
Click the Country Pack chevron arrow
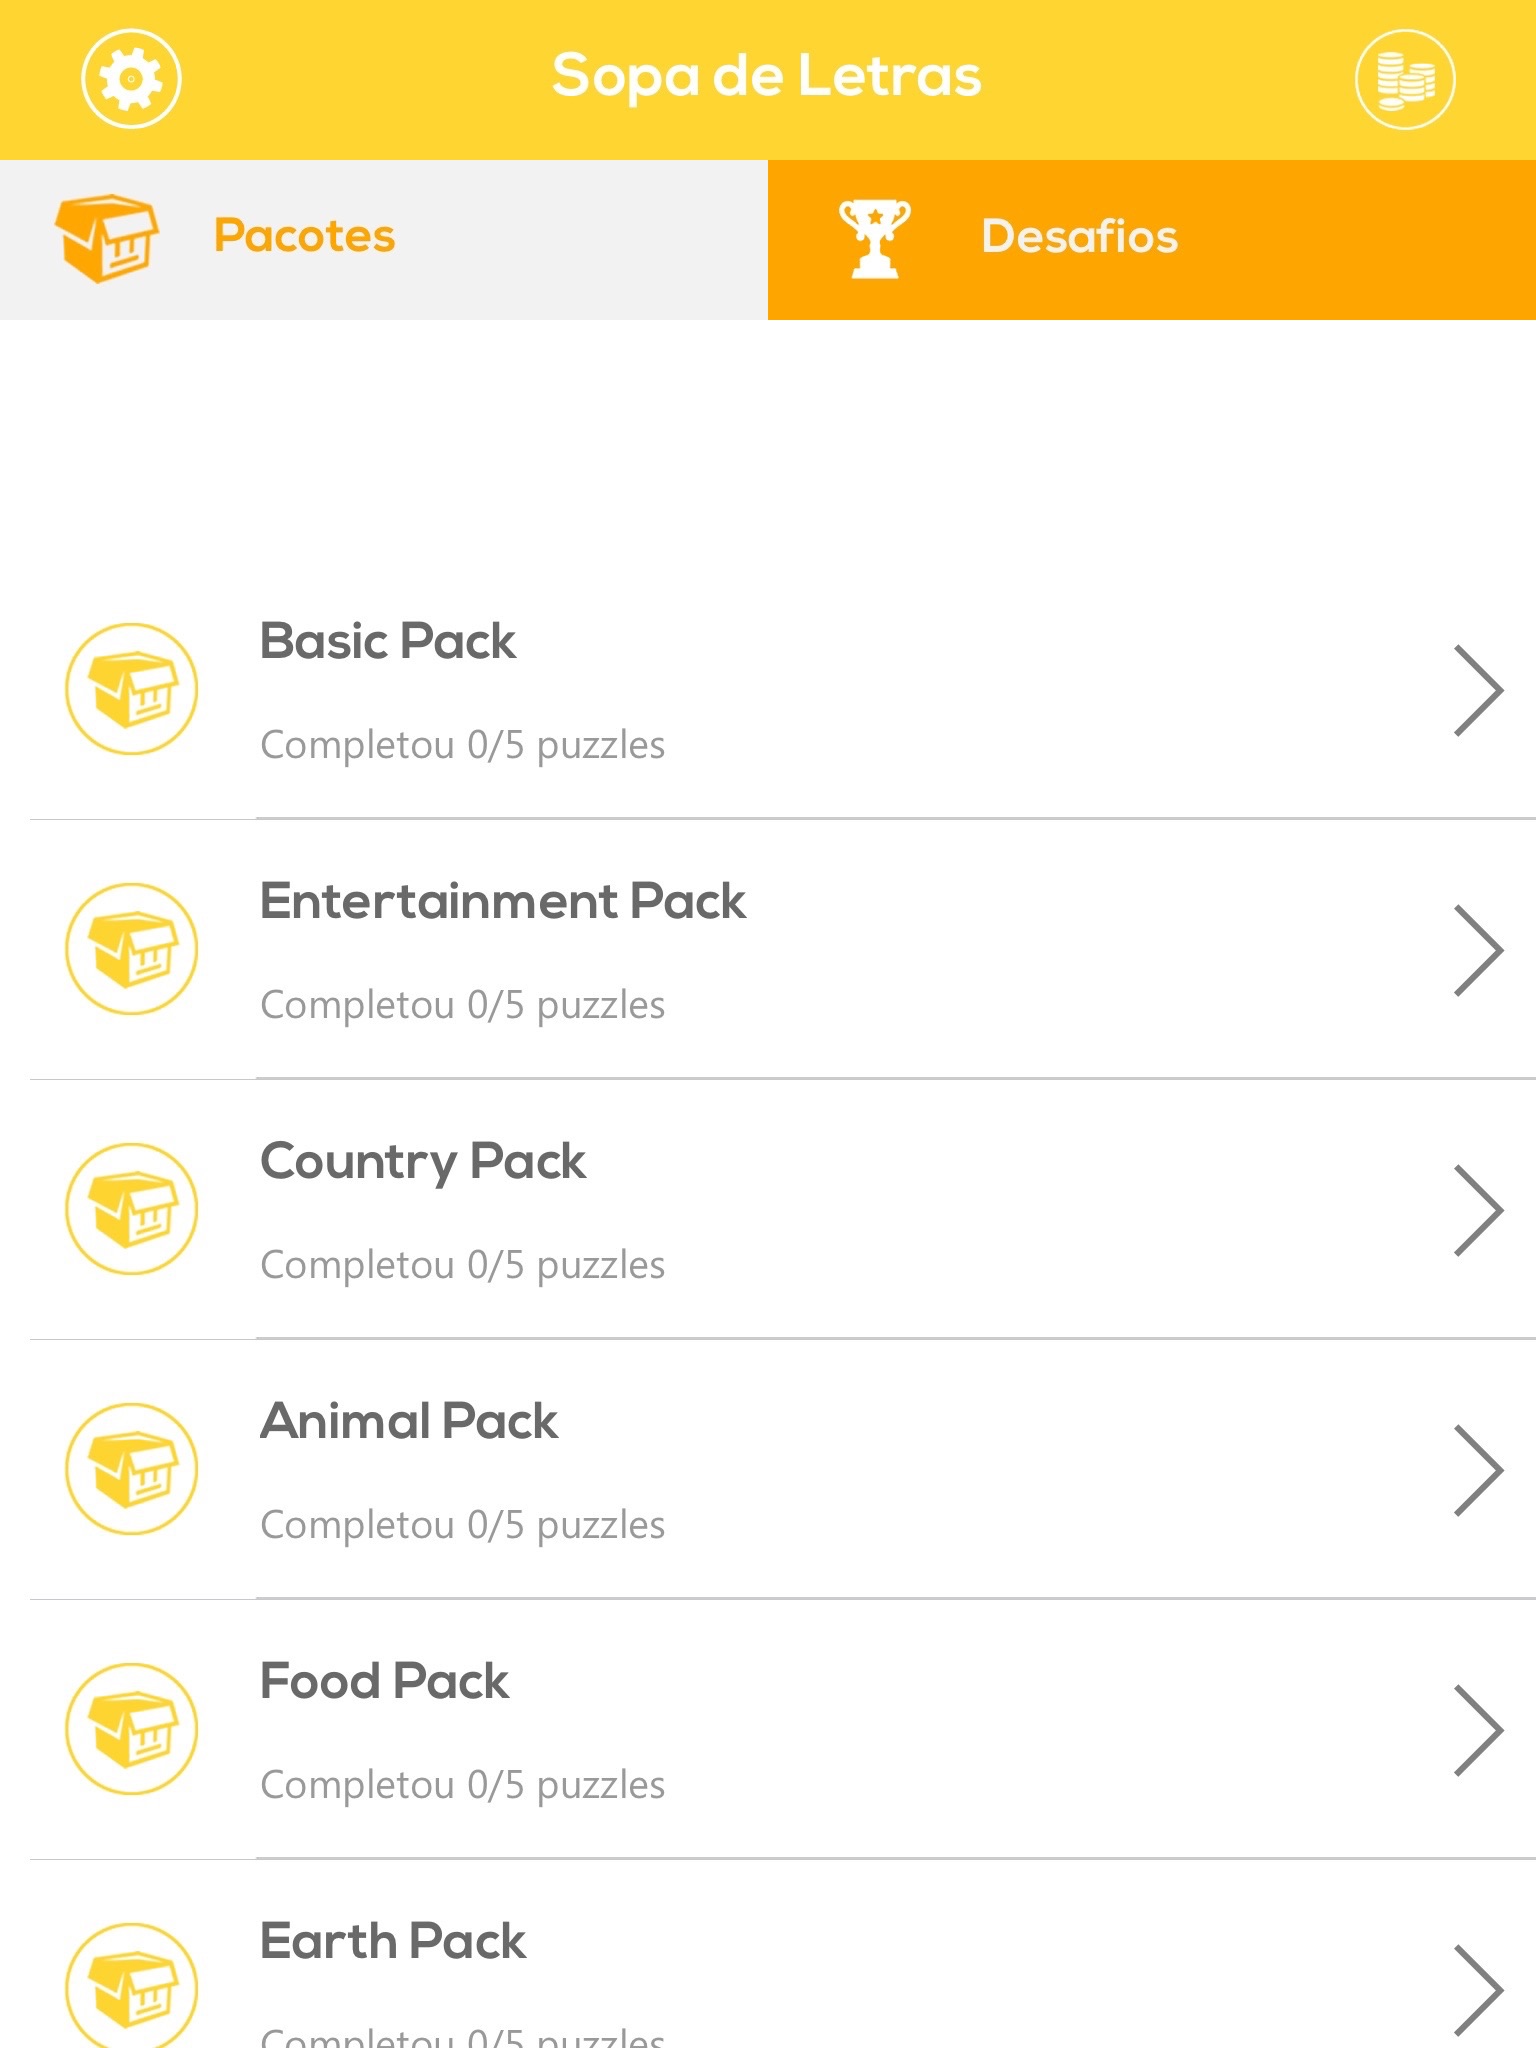tap(1478, 1210)
